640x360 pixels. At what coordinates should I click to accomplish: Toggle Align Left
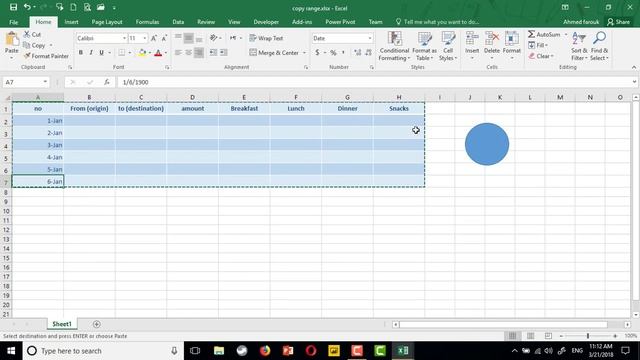(x=178, y=53)
